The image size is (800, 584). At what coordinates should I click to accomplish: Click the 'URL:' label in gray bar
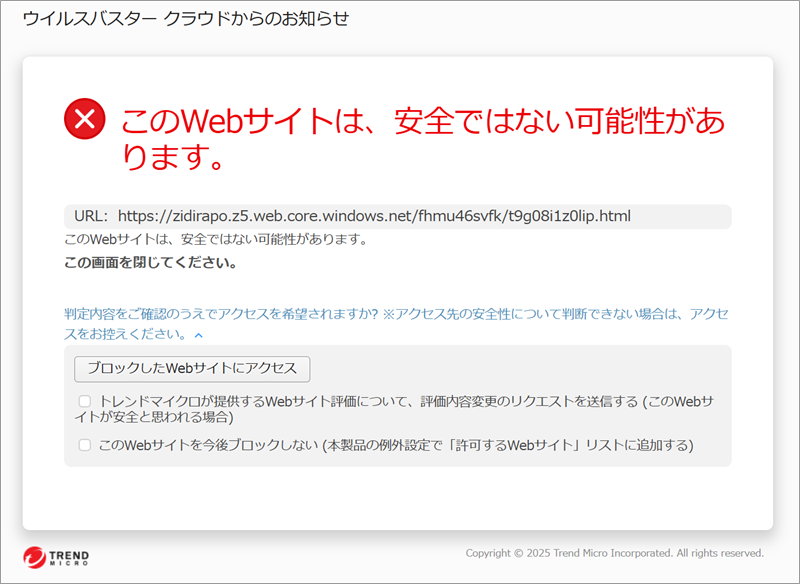[x=91, y=216]
